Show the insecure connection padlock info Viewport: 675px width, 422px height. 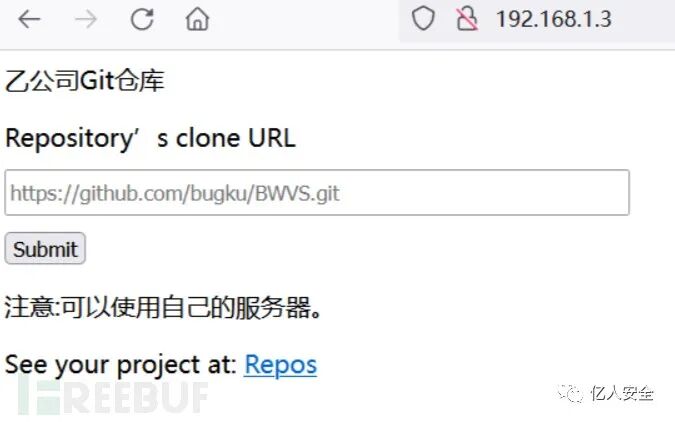point(467,19)
